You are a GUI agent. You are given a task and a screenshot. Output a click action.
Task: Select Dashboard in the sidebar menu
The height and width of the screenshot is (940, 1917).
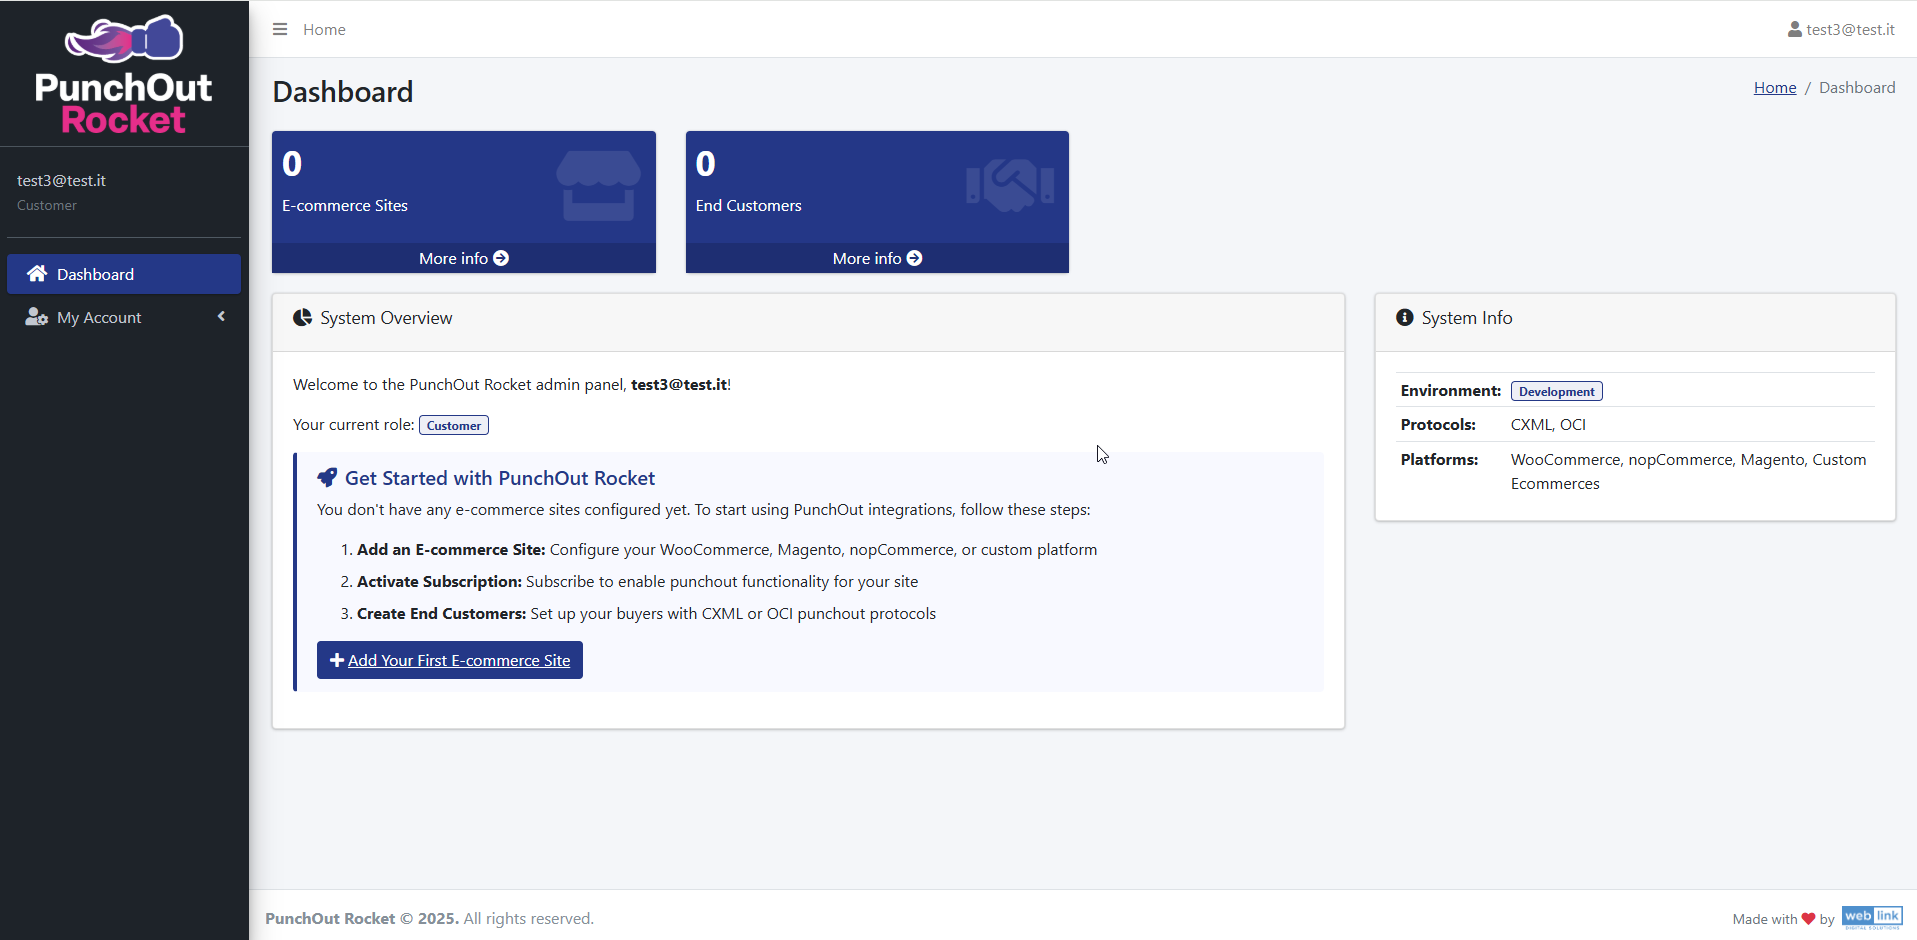pyautogui.click(x=95, y=274)
